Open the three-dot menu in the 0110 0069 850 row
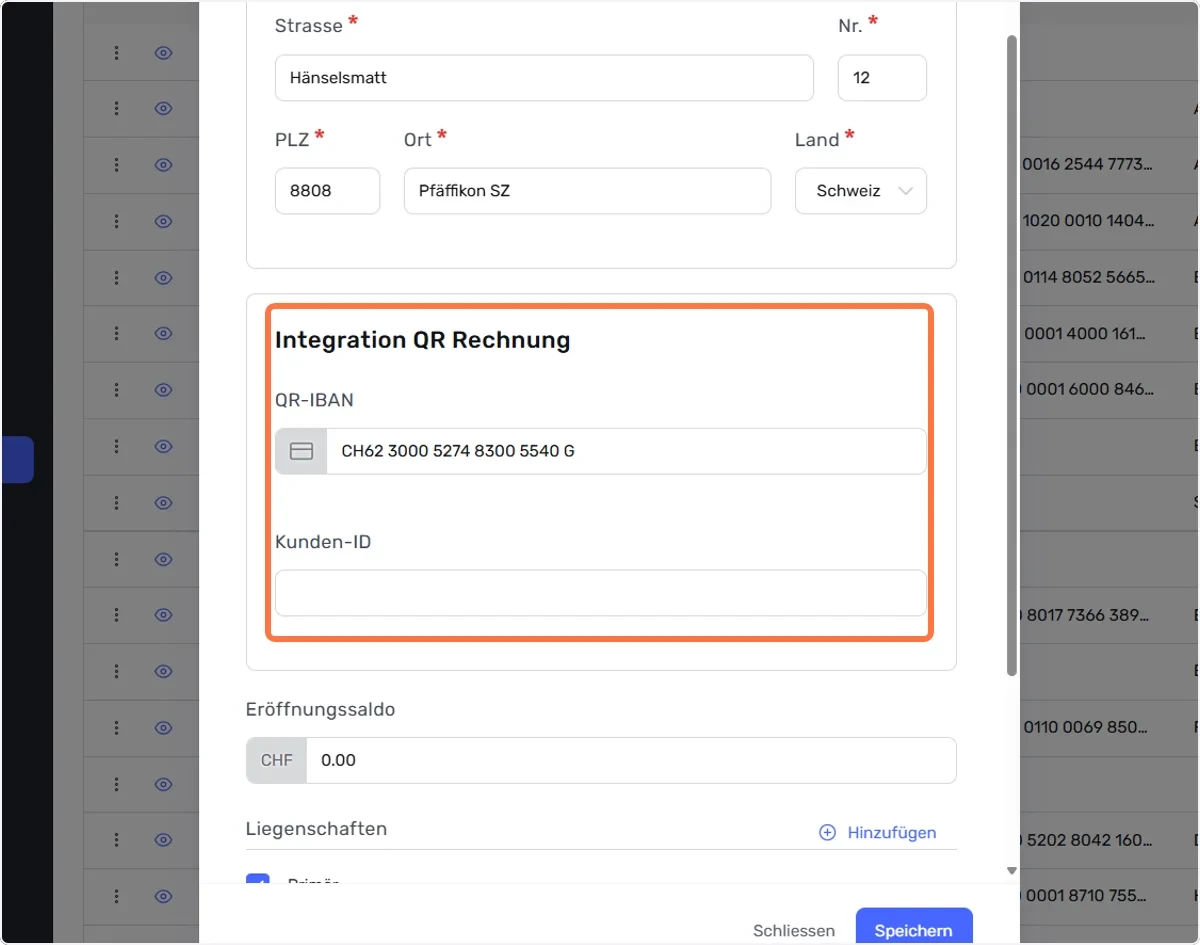 coord(117,727)
